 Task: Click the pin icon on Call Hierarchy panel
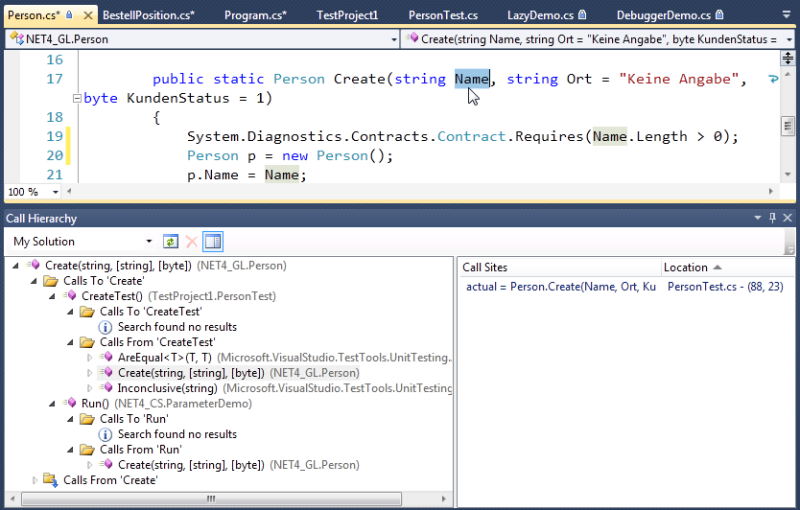coord(772,218)
